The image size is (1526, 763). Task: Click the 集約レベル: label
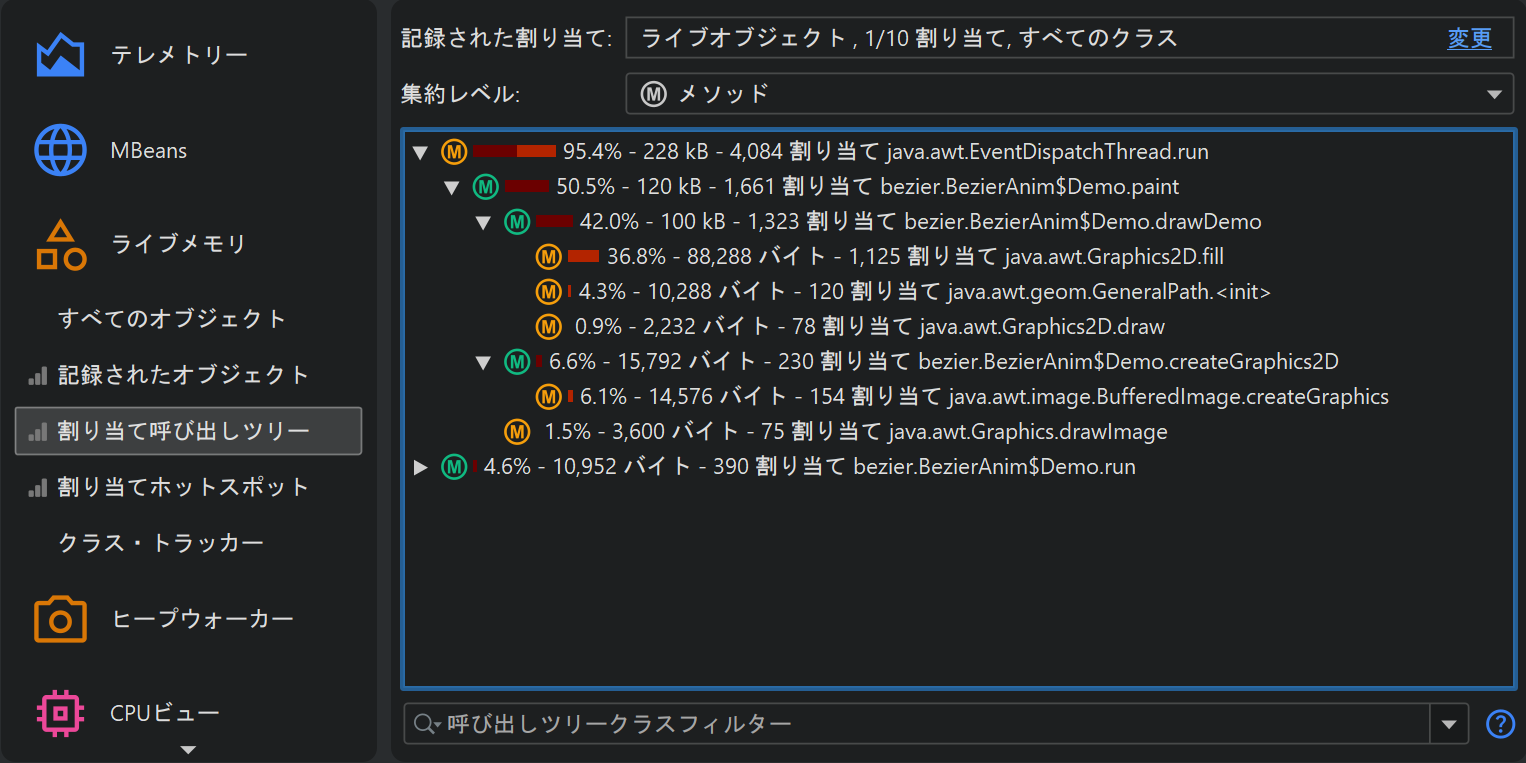[x=461, y=95]
